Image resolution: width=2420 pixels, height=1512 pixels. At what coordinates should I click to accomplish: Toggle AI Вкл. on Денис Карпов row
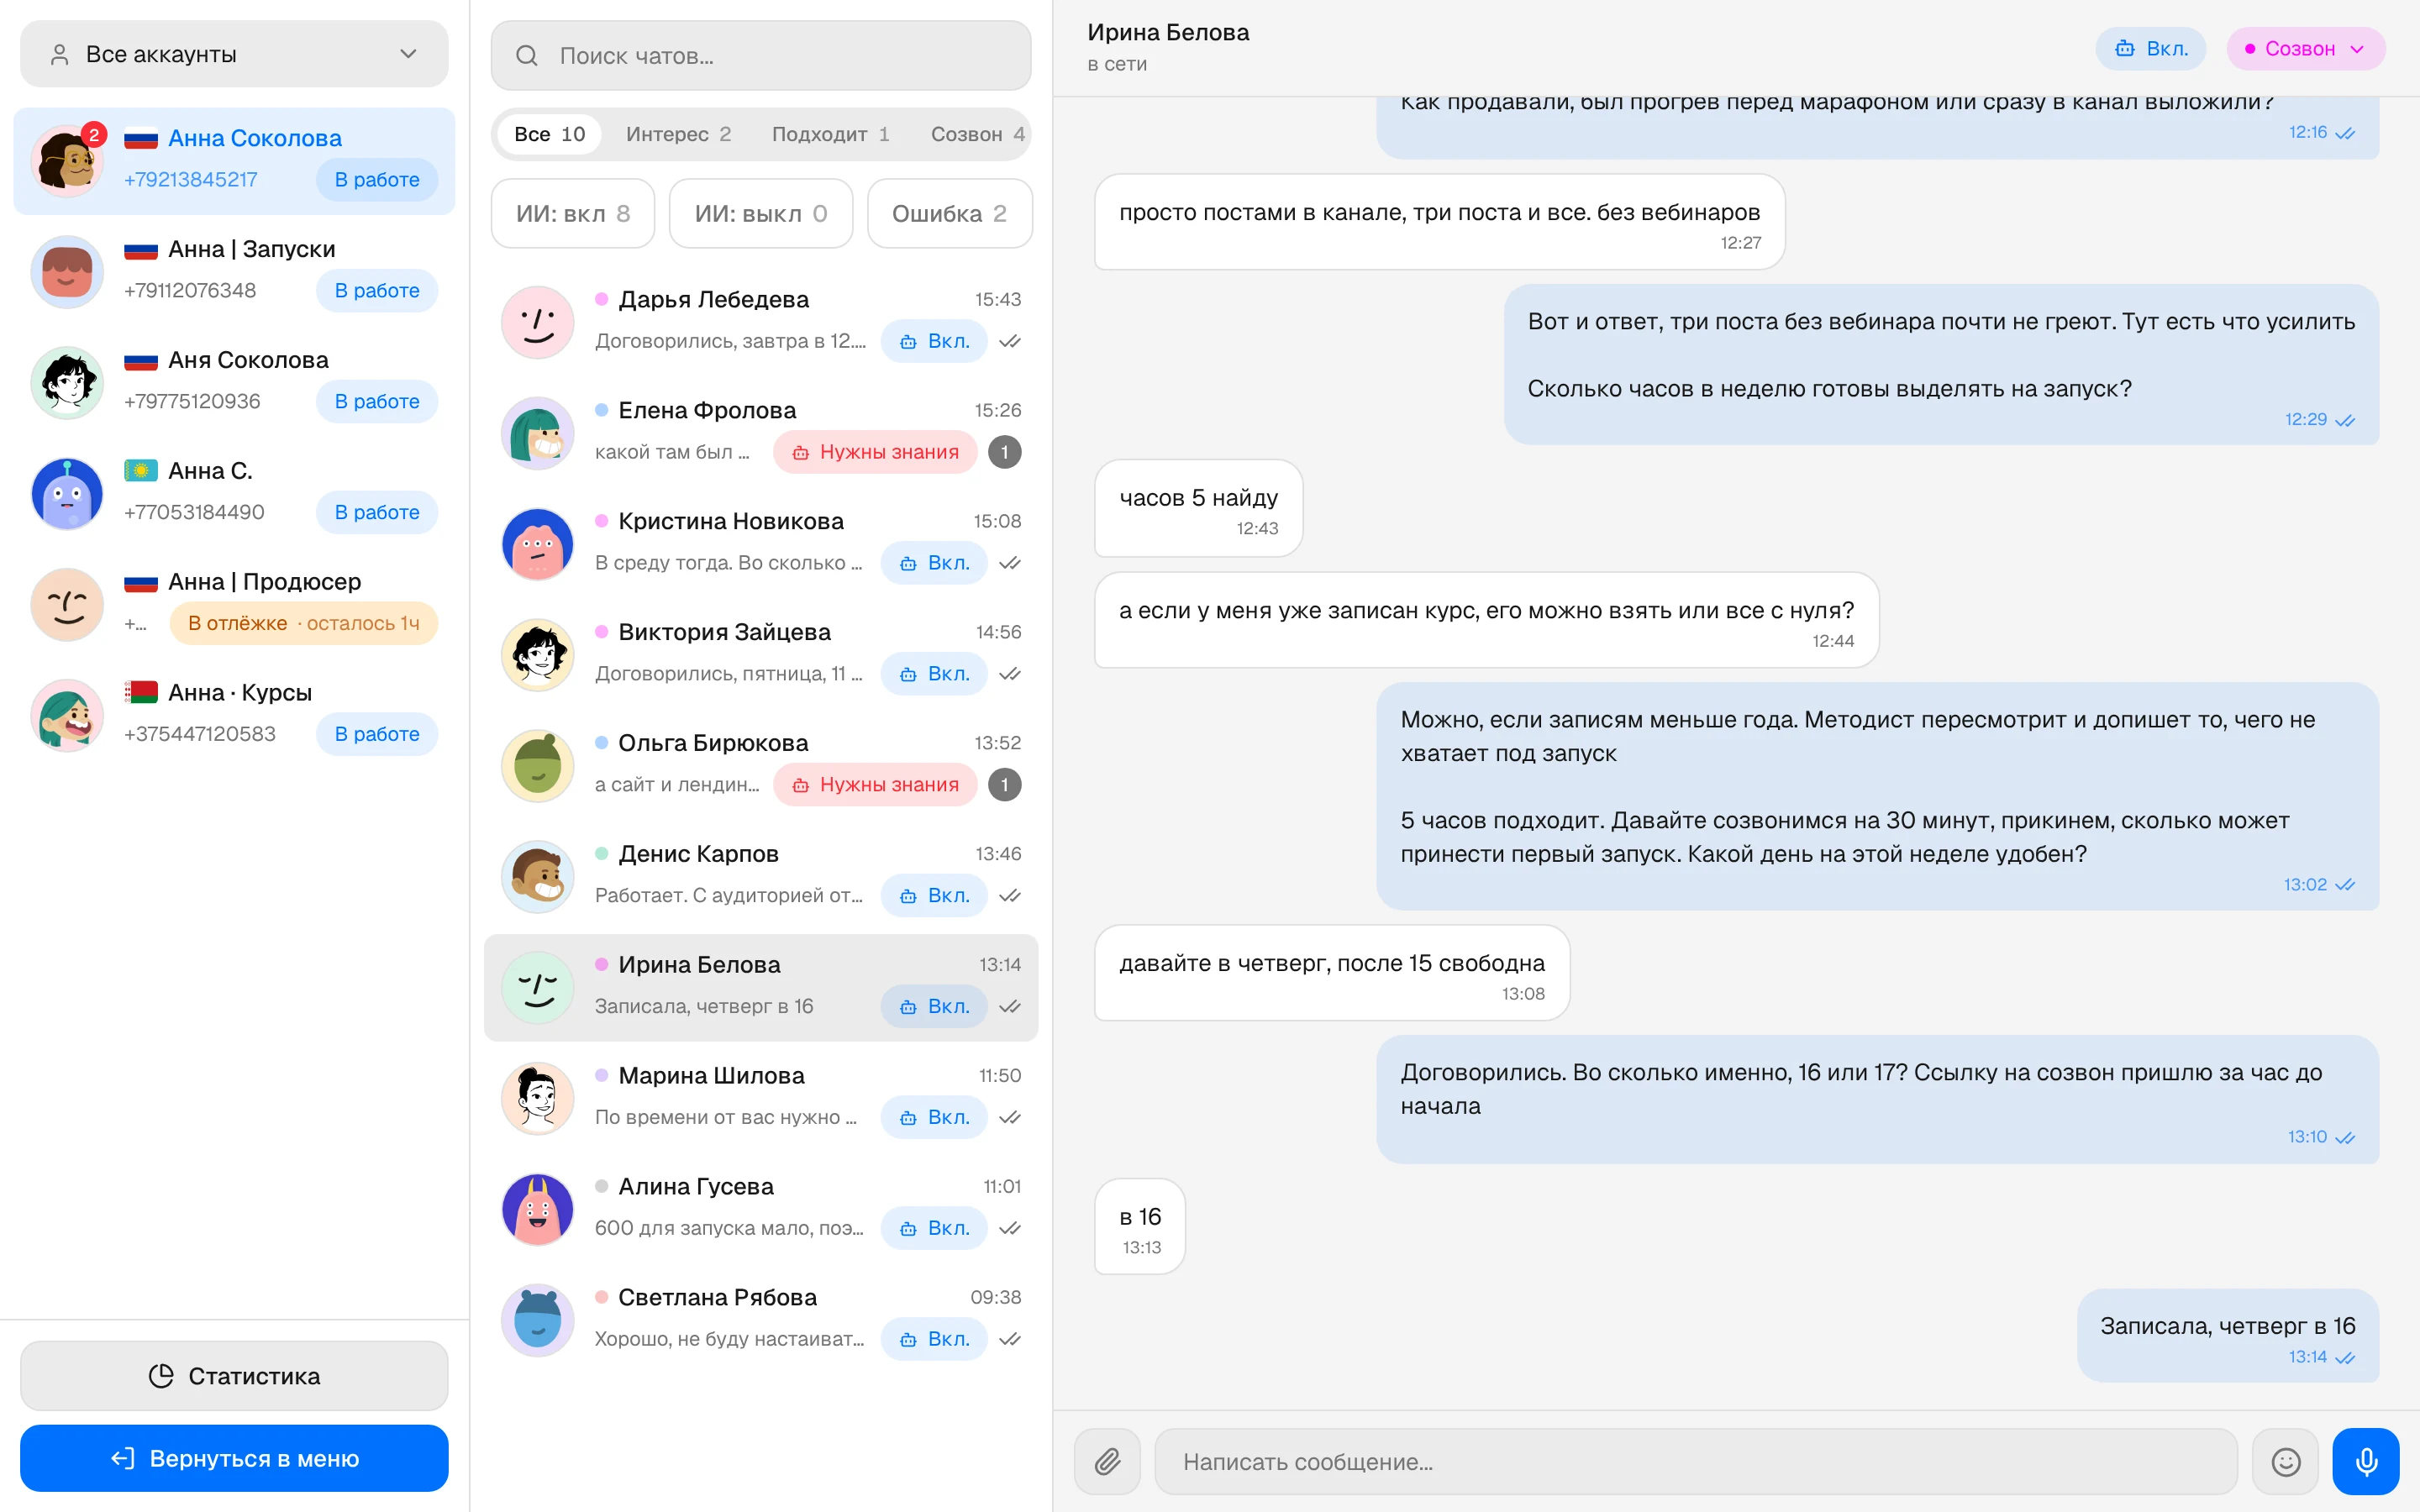tap(934, 896)
